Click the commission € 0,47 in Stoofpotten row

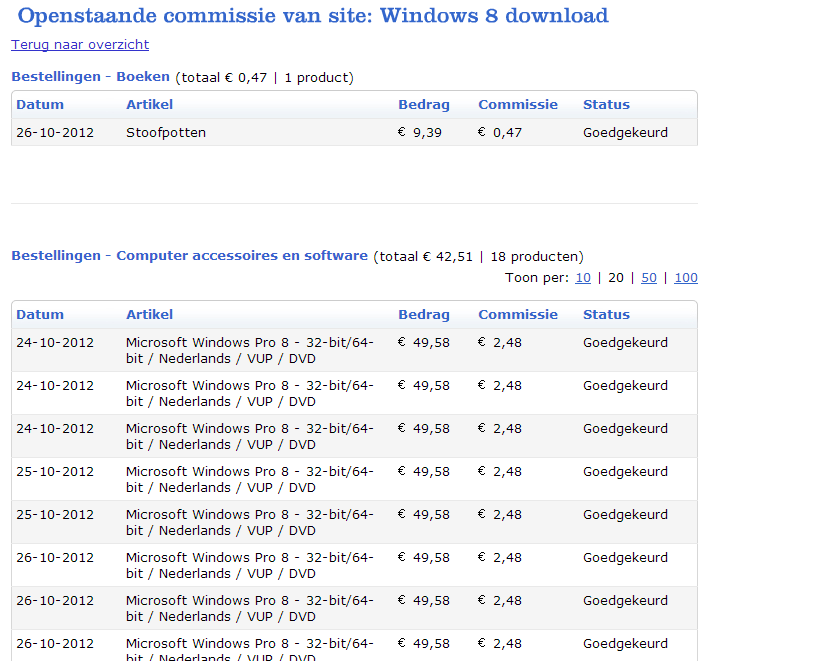[499, 133]
